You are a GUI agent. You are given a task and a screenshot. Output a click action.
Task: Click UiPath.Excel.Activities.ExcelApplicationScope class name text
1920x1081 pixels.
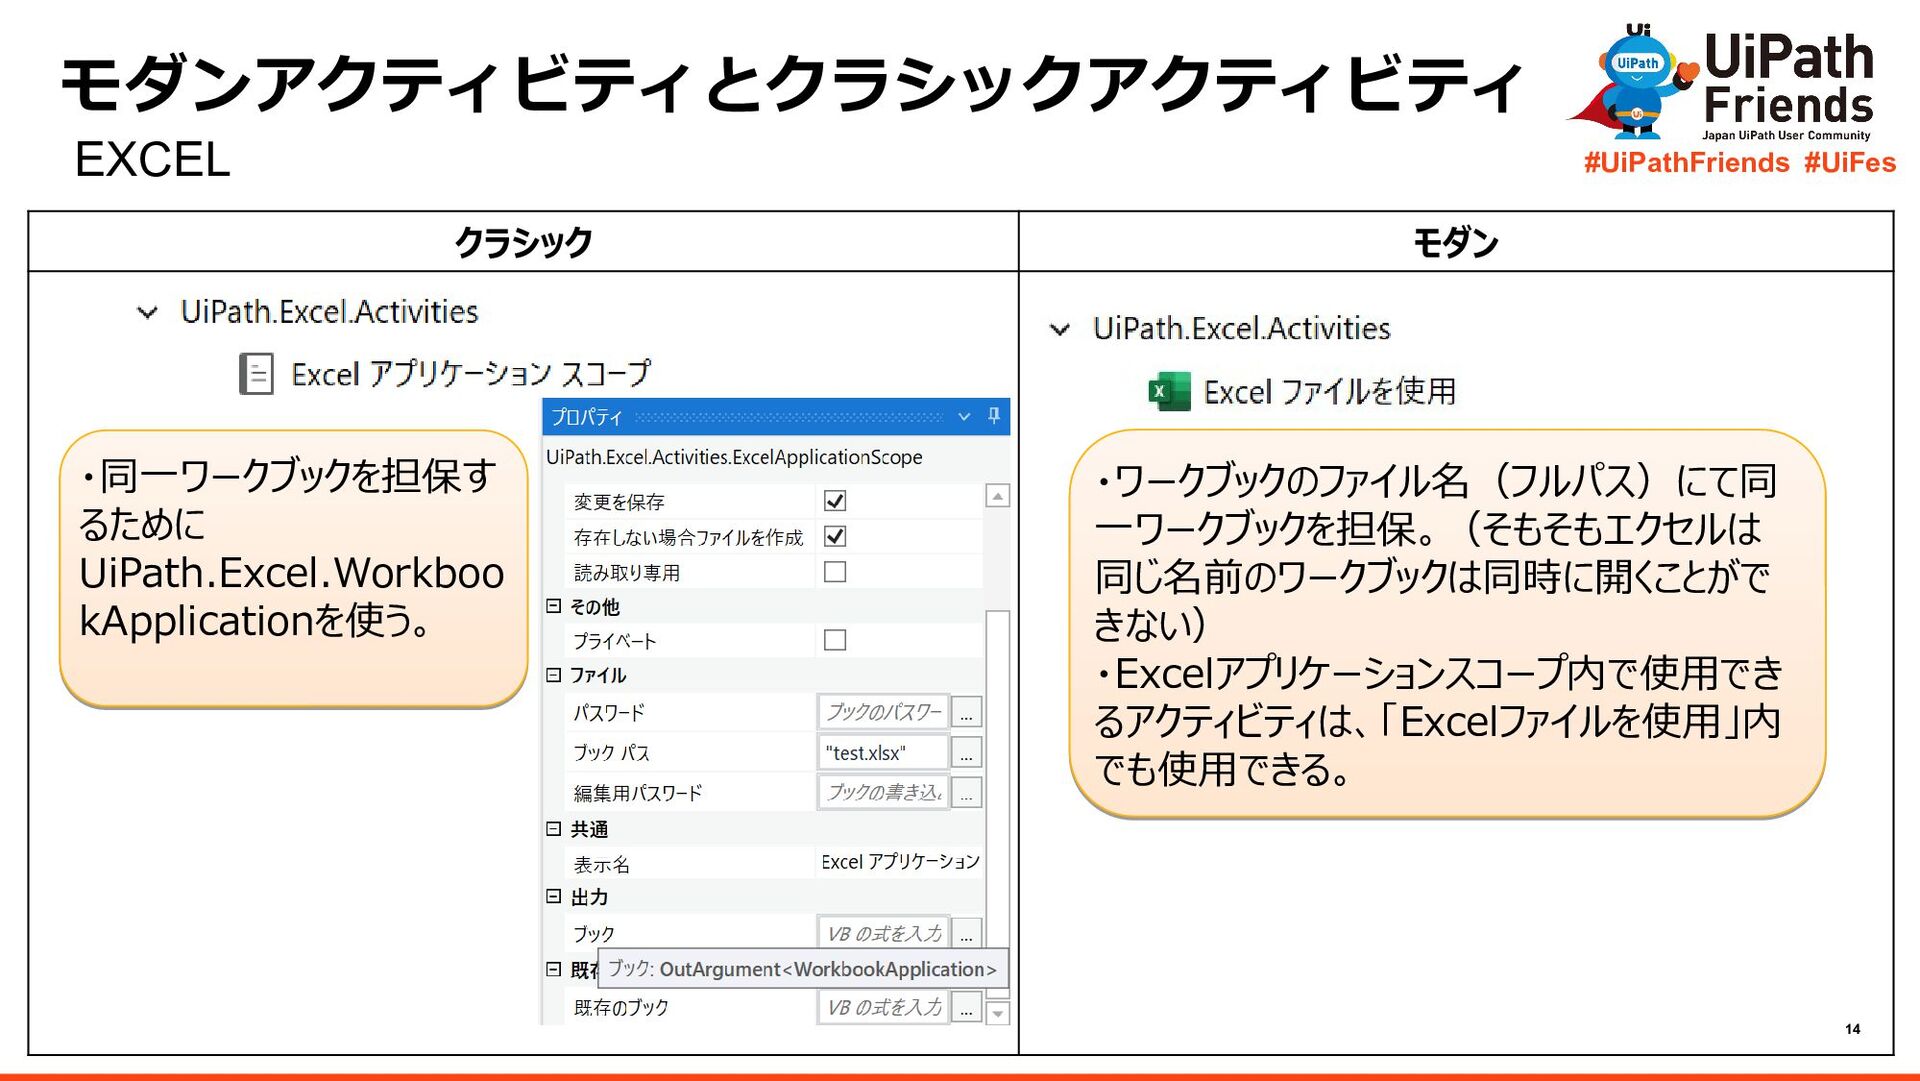pyautogui.click(x=734, y=457)
